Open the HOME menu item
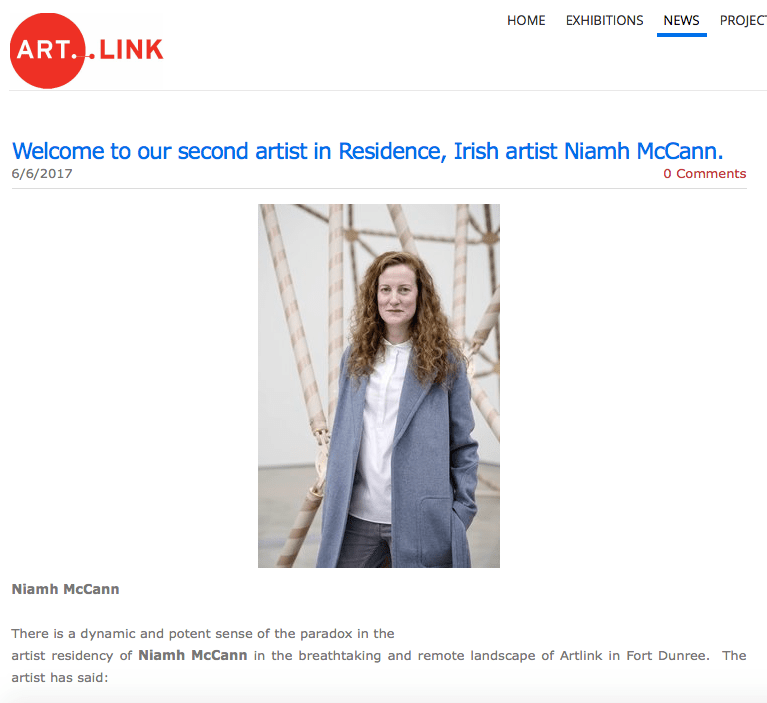The height and width of the screenshot is (703, 767). 526,21
